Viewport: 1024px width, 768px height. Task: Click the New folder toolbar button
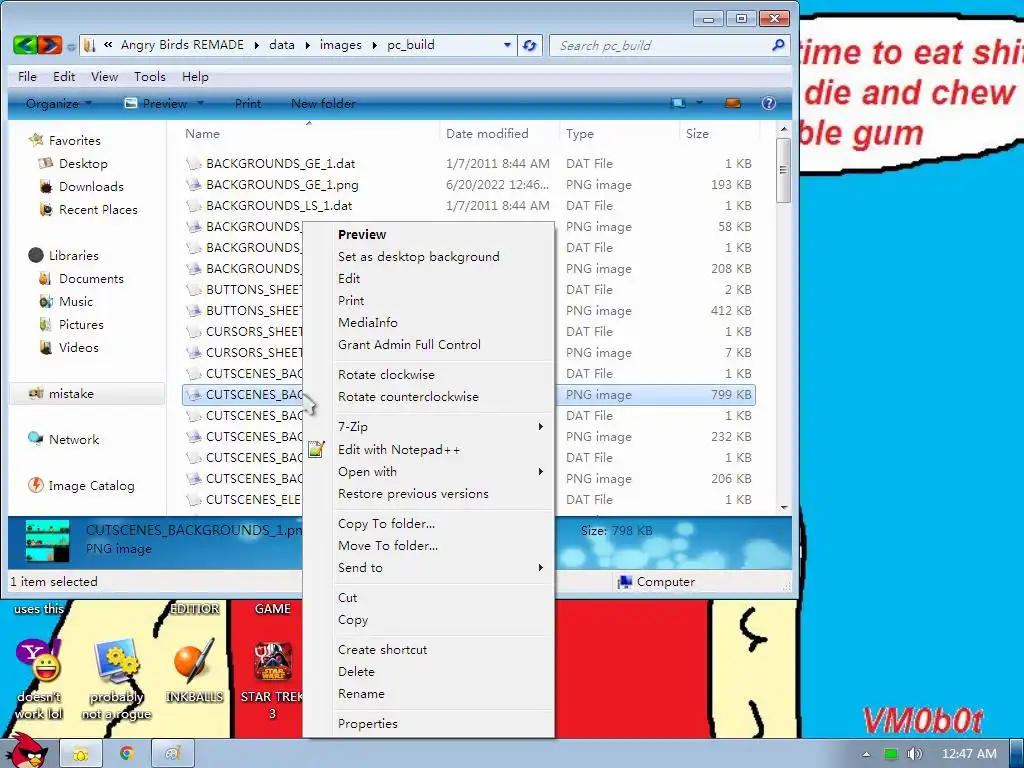(x=323, y=103)
